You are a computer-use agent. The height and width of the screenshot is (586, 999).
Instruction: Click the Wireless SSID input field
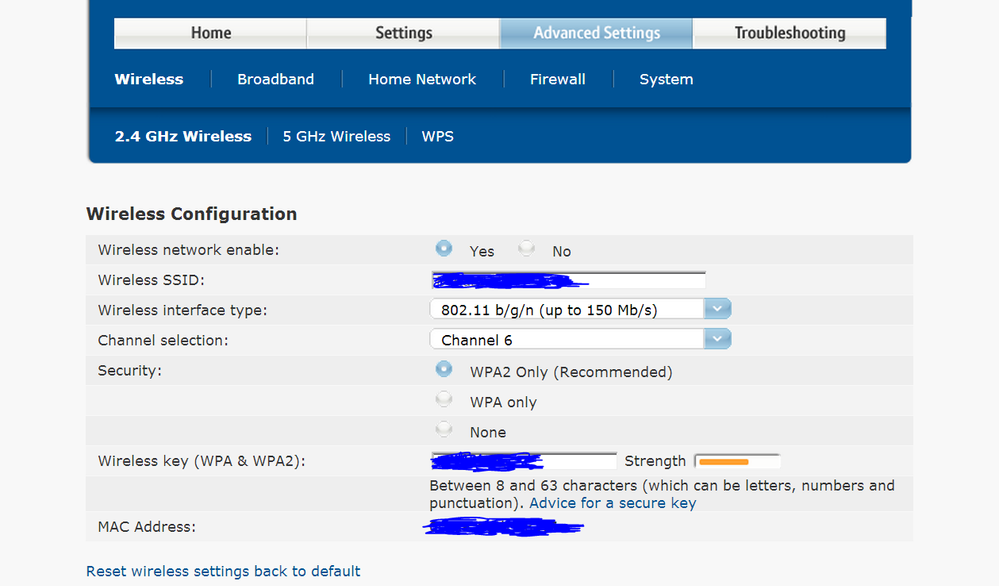[568, 280]
